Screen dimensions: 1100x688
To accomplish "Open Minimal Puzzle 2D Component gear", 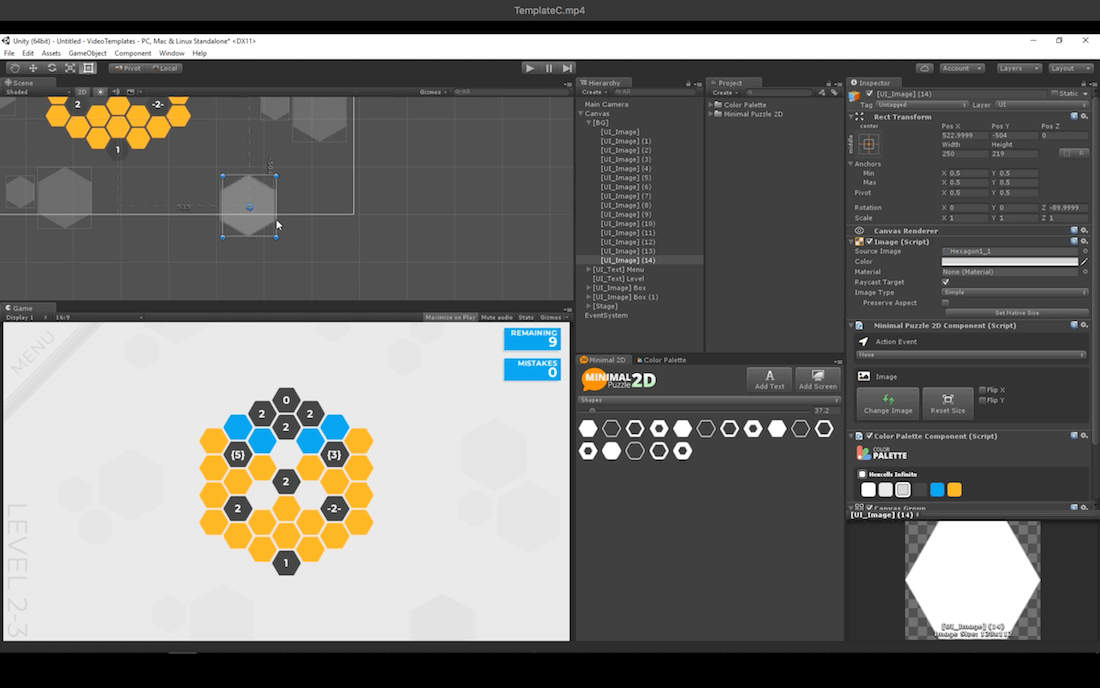I will (x=1084, y=325).
